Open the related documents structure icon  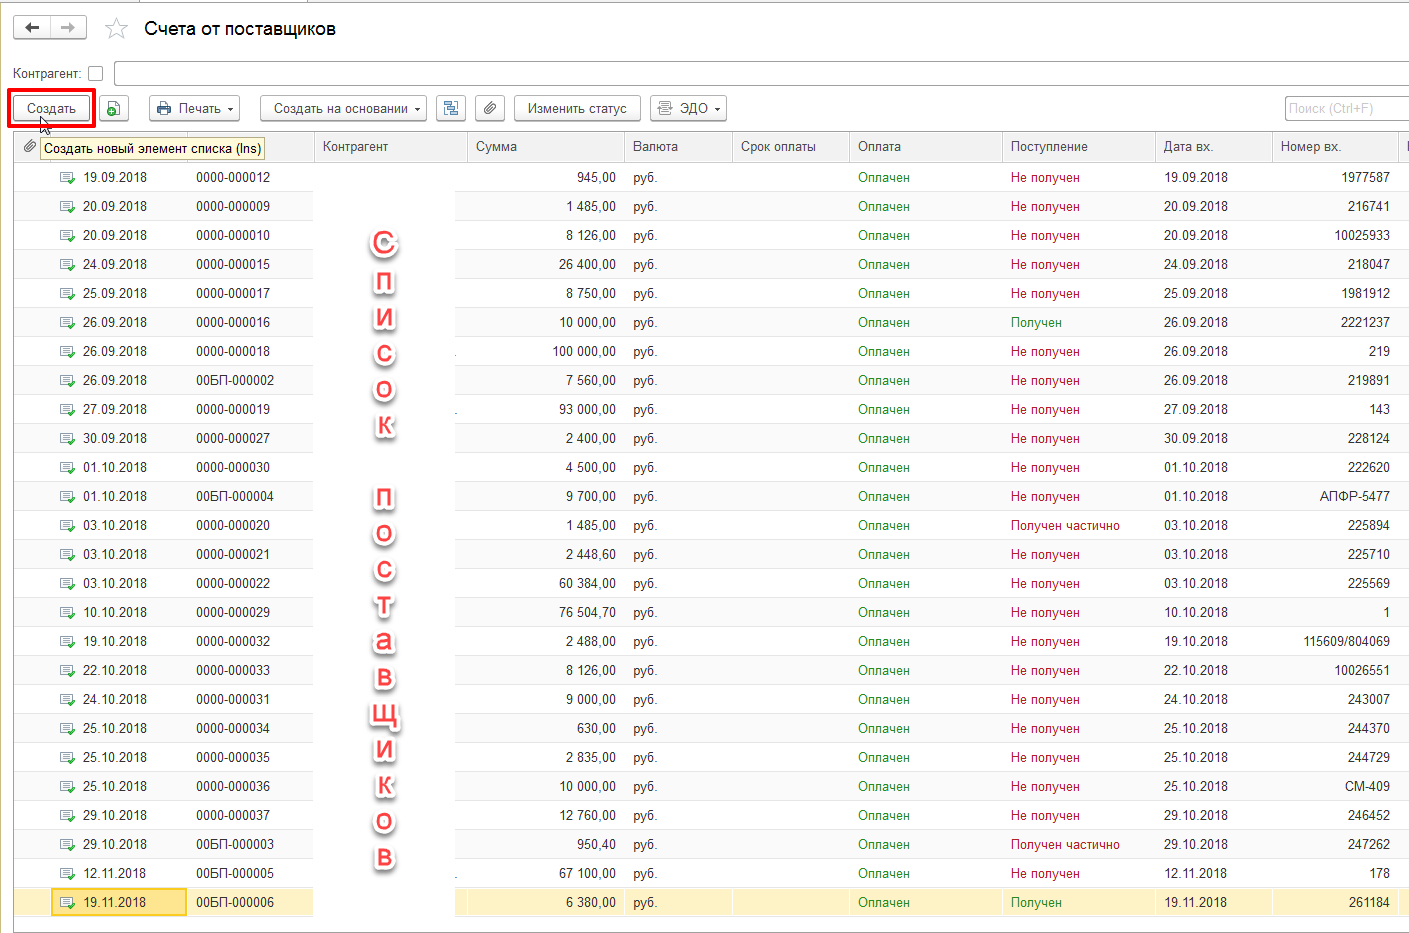pyautogui.click(x=451, y=109)
